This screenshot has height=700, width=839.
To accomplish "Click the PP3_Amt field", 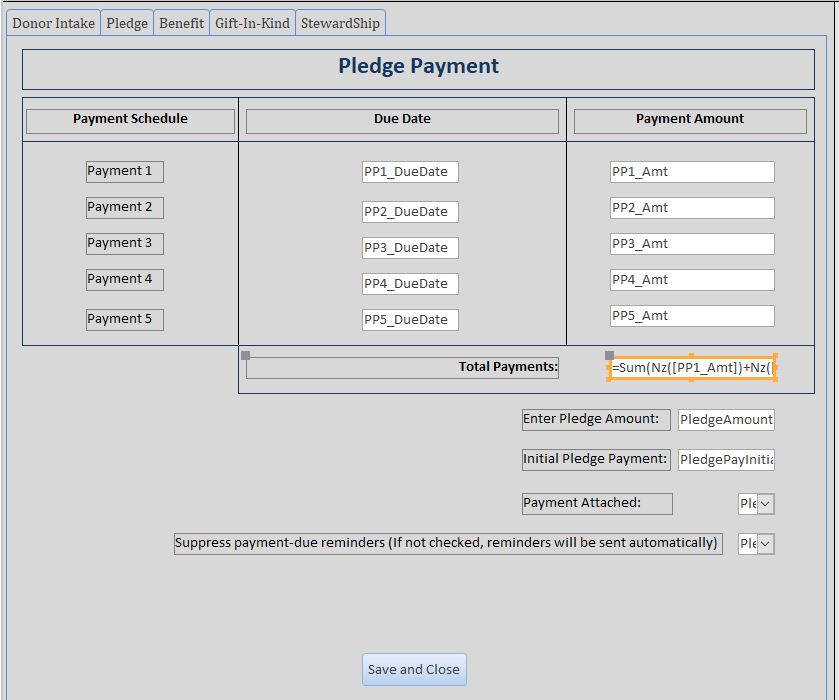I will coord(692,244).
